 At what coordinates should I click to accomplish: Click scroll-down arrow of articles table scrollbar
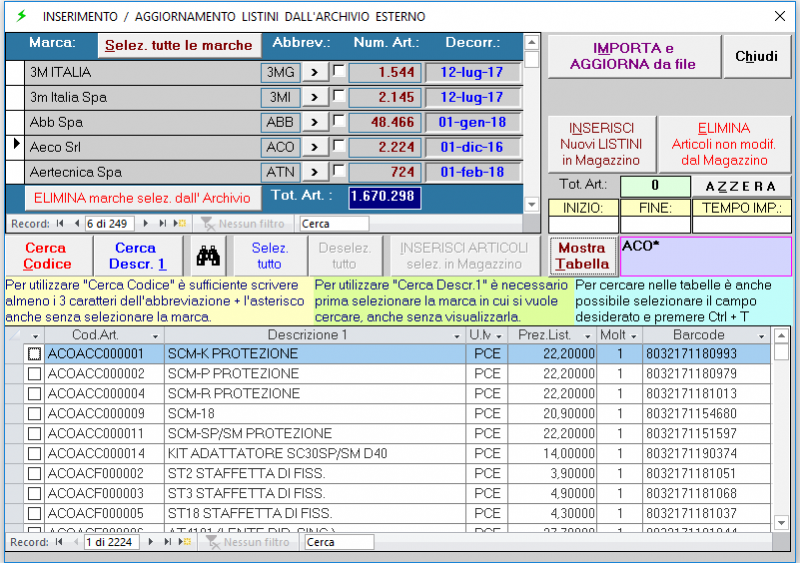click(781, 522)
